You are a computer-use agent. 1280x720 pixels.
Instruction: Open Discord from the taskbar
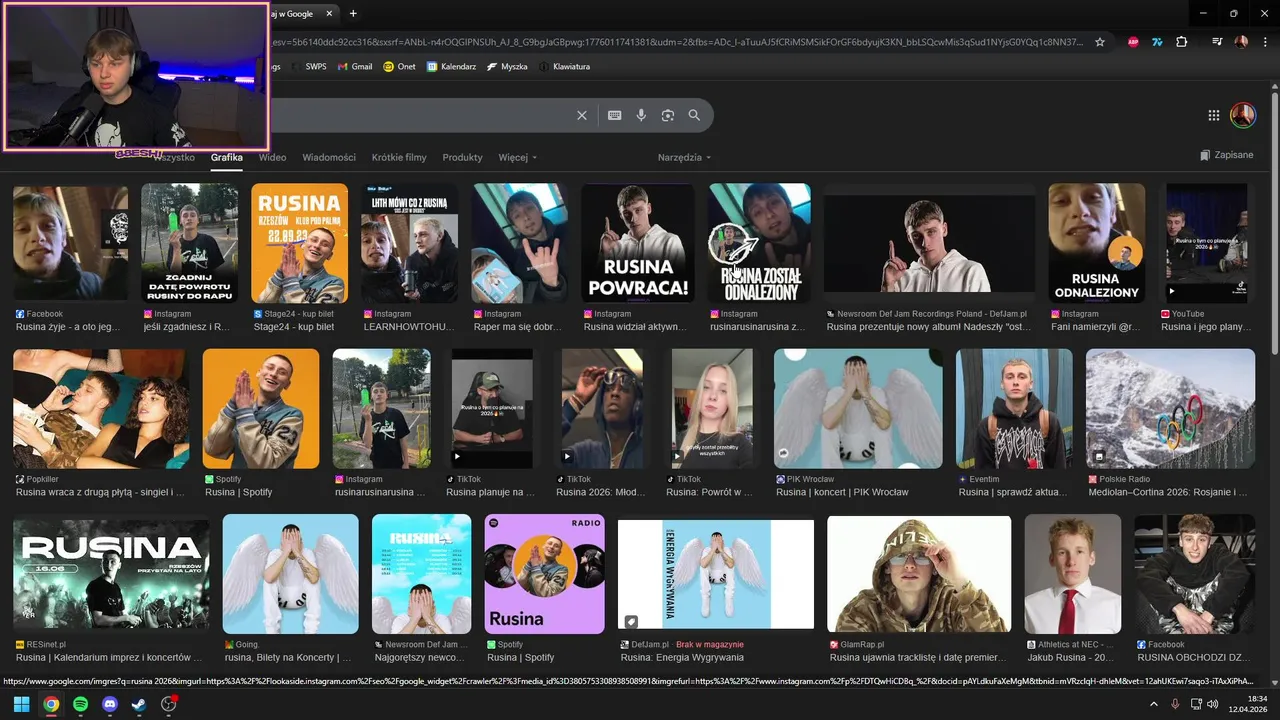110,704
